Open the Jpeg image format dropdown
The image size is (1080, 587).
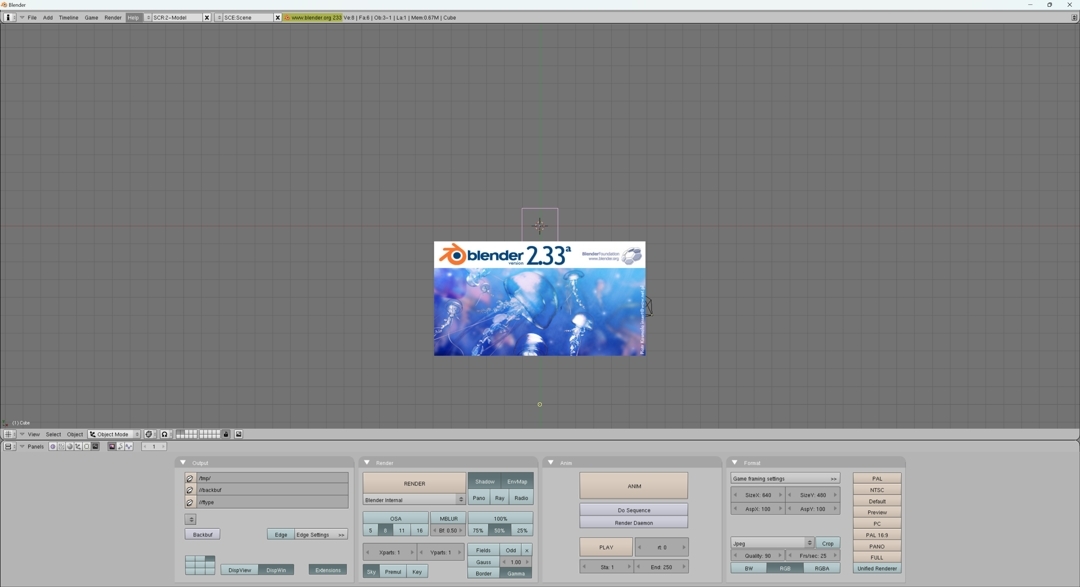click(x=772, y=543)
